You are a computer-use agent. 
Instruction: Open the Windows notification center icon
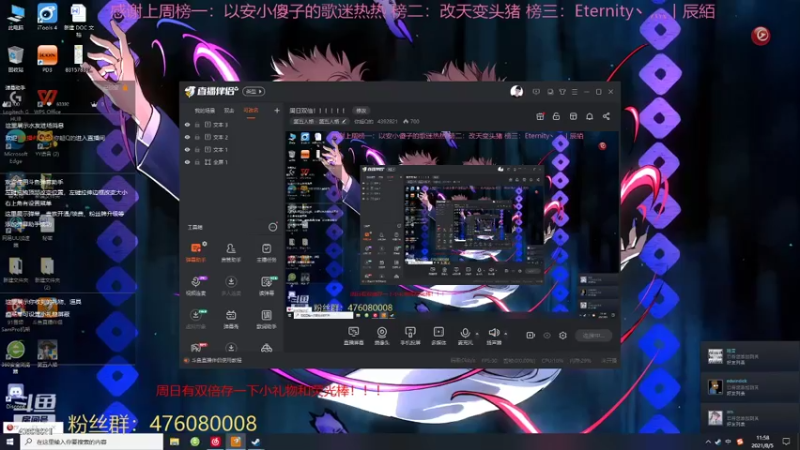[x=786, y=441]
